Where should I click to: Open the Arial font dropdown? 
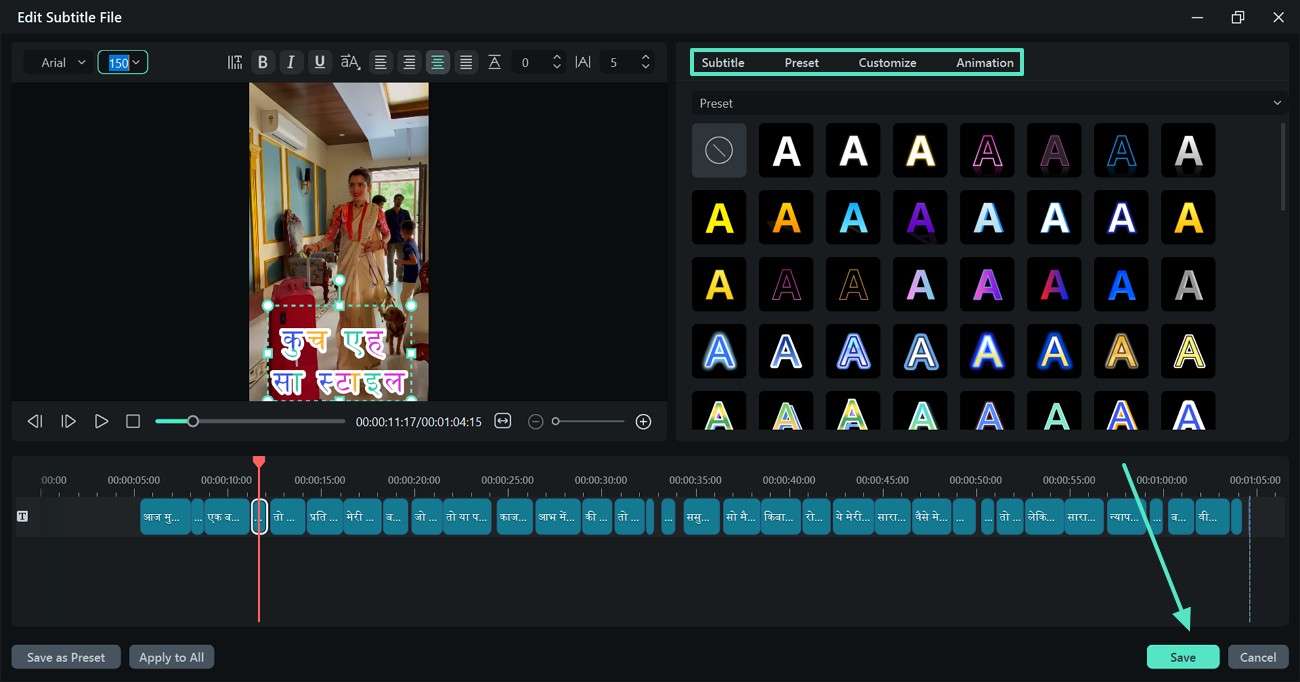pyautogui.click(x=59, y=62)
